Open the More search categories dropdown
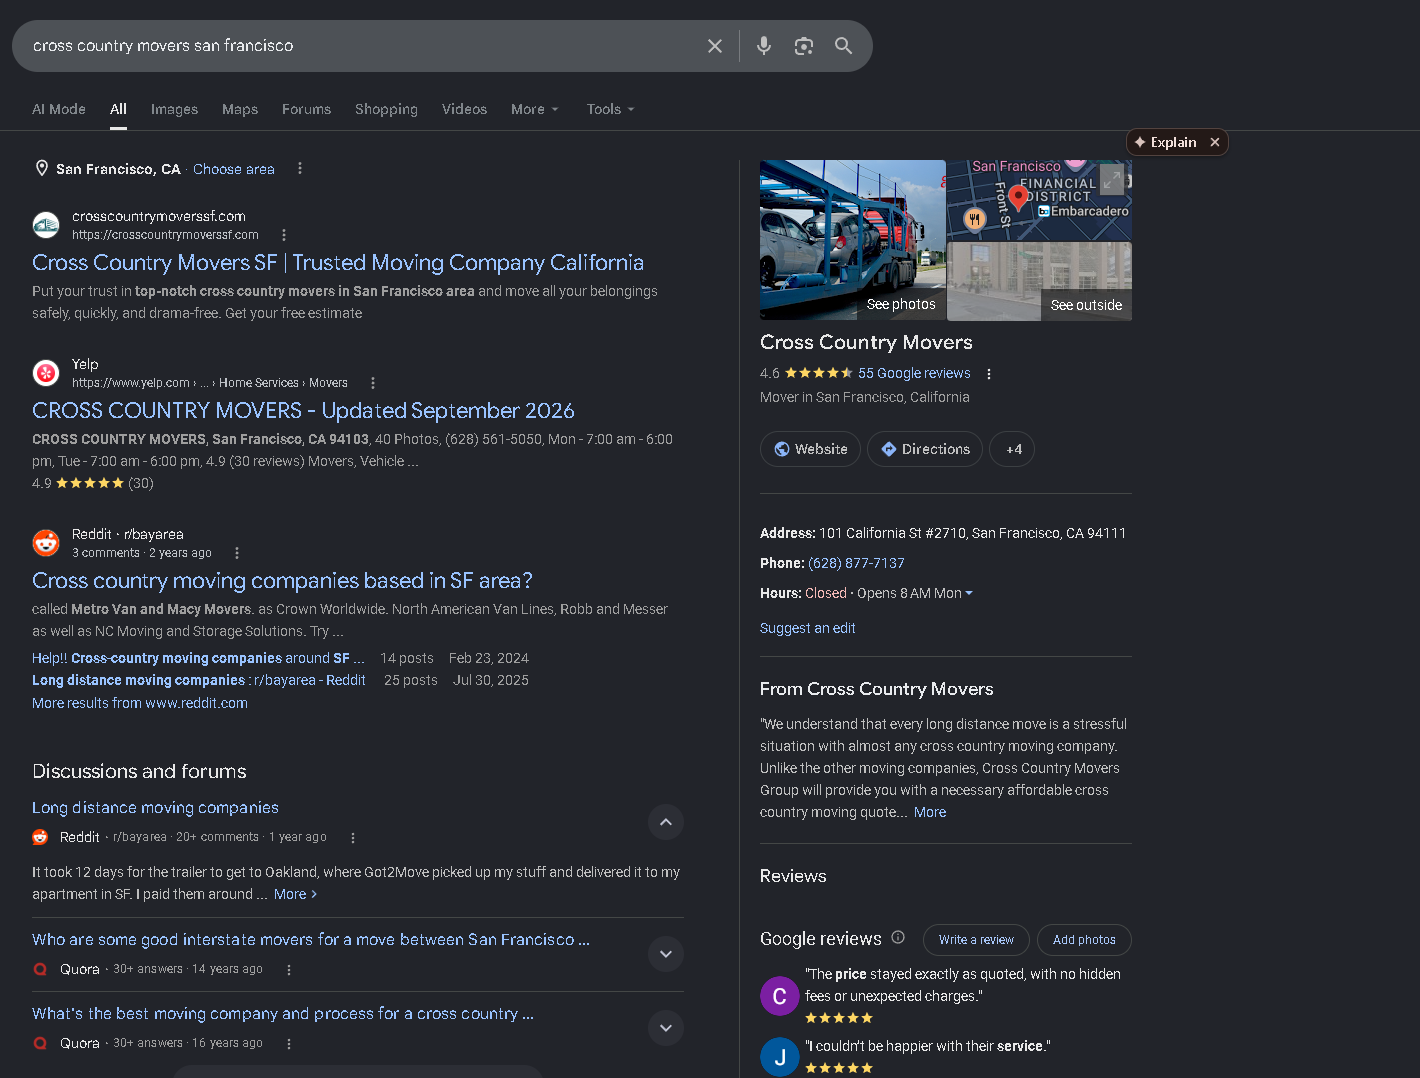 [534, 109]
